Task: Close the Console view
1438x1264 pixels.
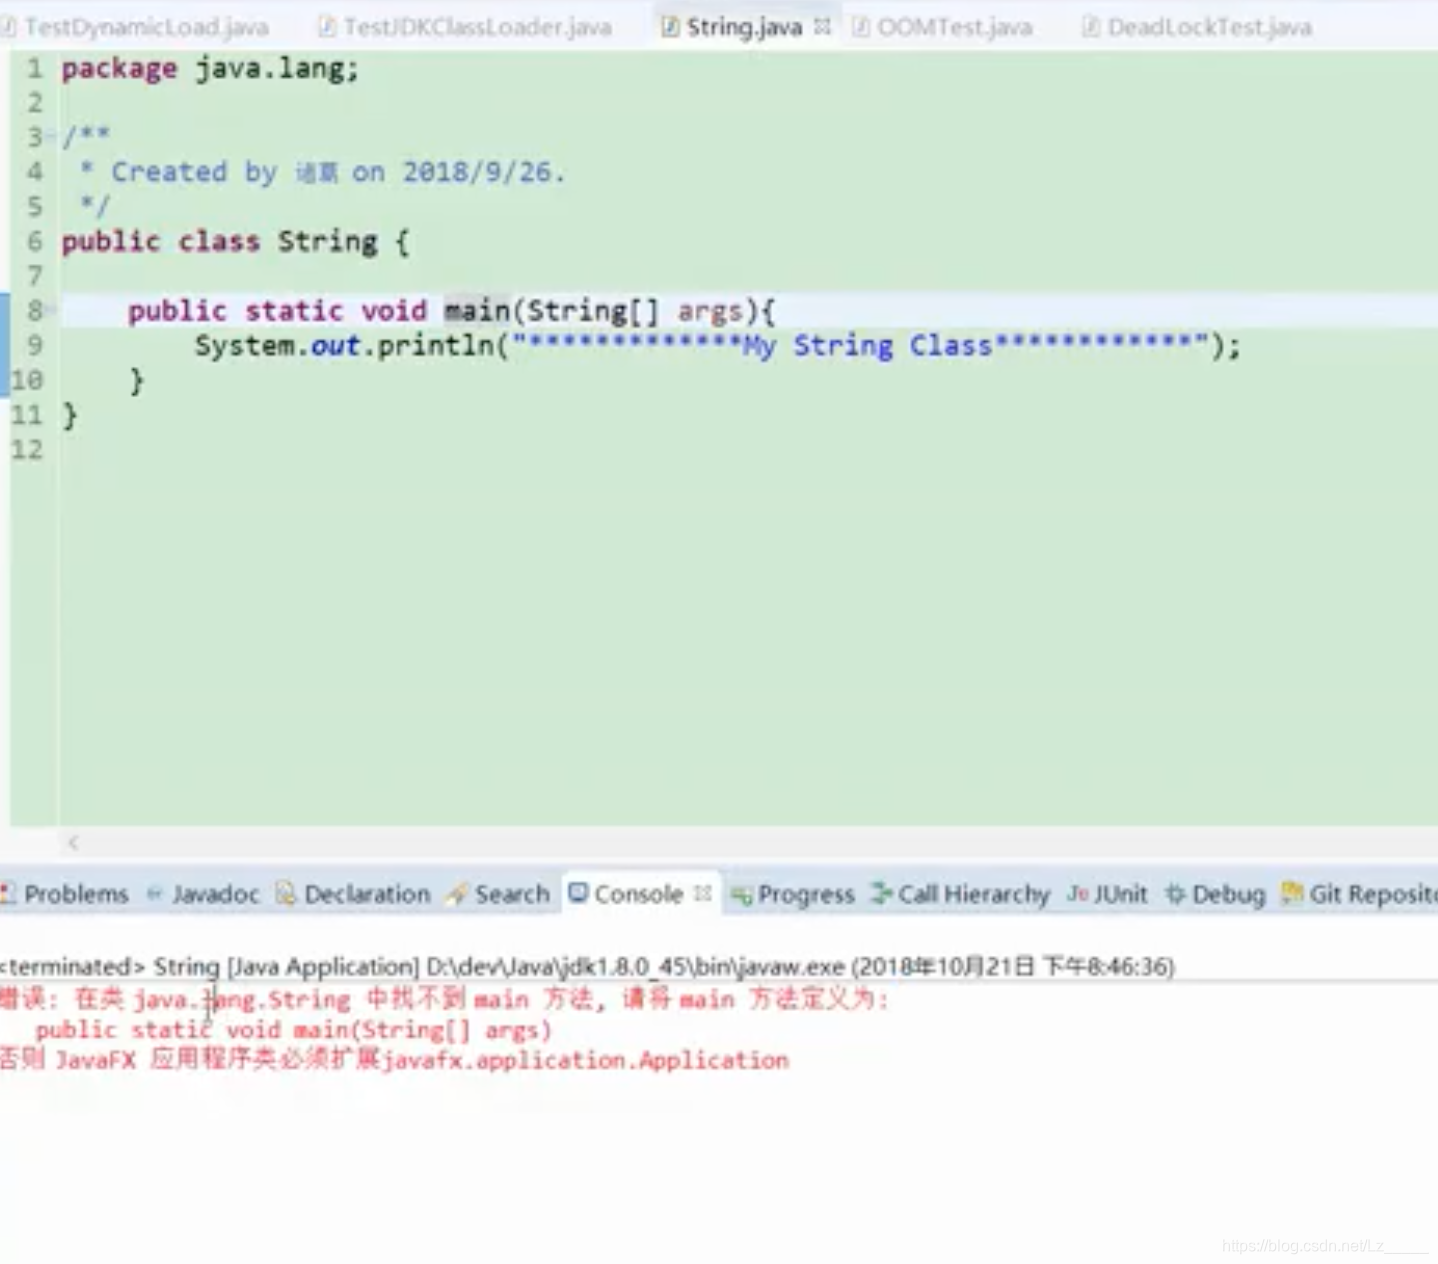Action: tap(703, 893)
